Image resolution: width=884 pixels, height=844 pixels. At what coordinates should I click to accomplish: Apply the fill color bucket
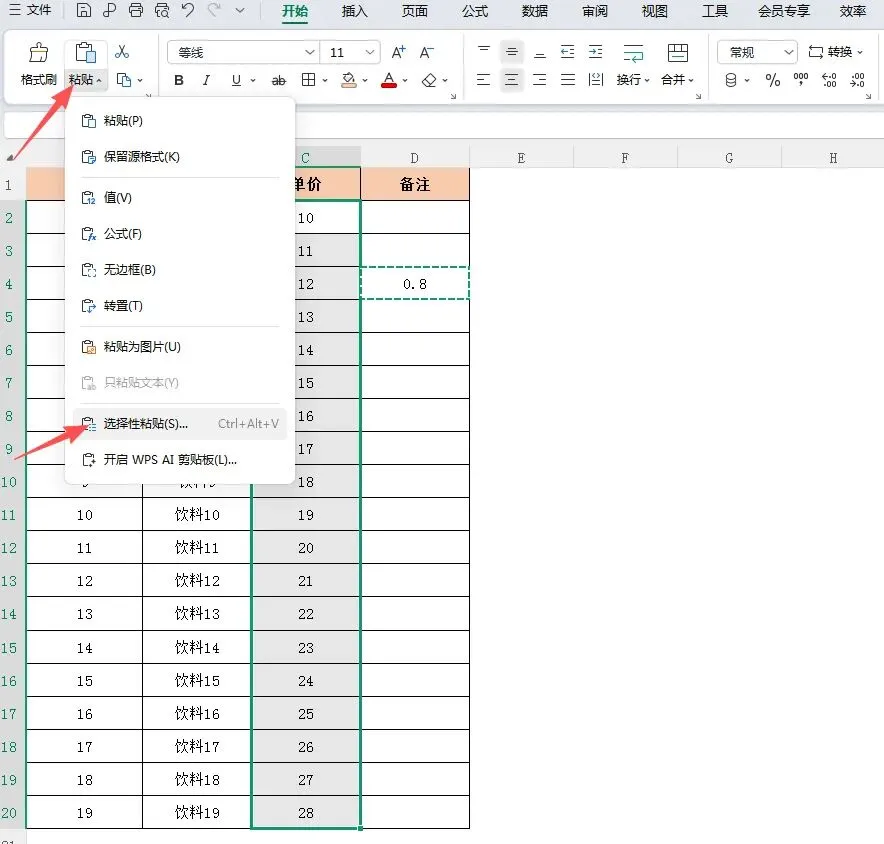click(349, 81)
